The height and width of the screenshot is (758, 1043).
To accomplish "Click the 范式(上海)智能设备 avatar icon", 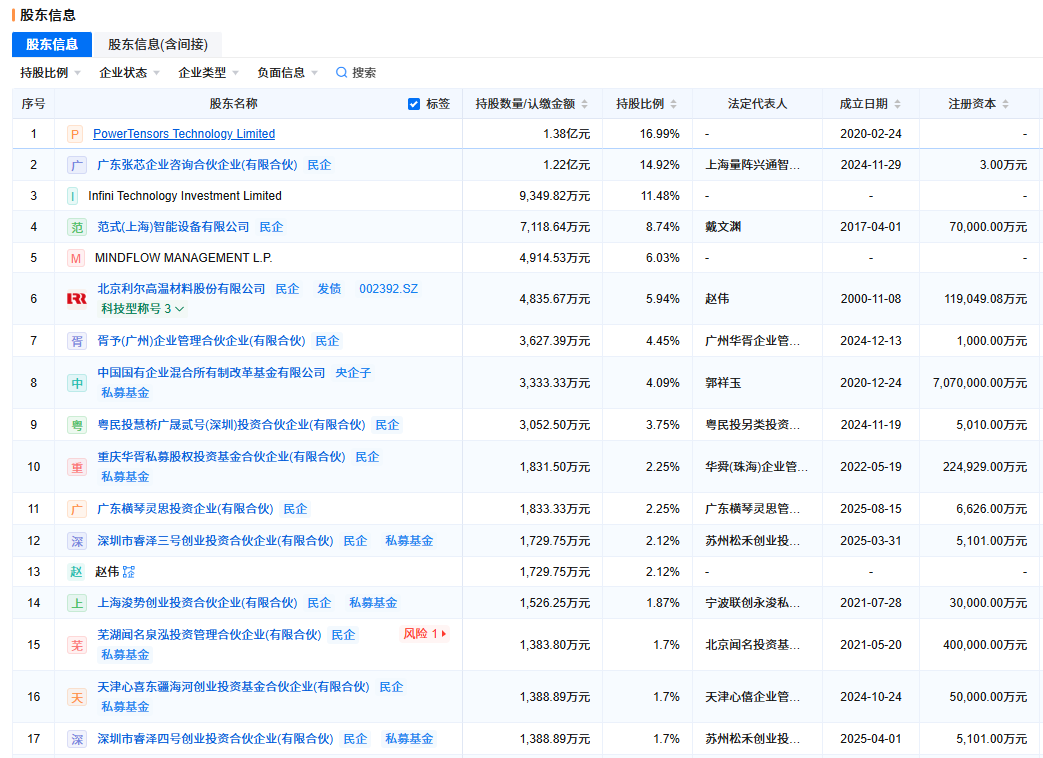I will pyautogui.click(x=77, y=227).
